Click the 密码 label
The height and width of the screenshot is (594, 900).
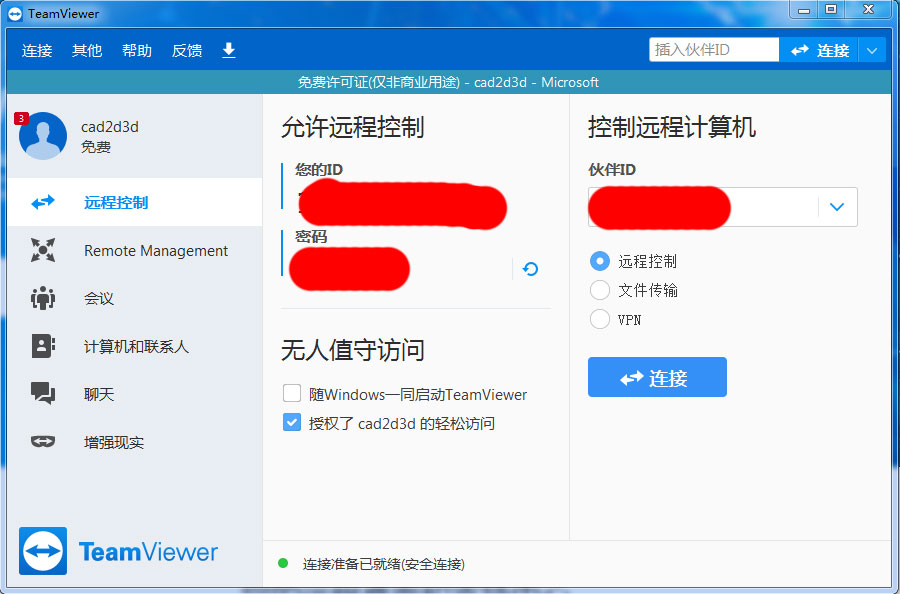pyautogui.click(x=311, y=236)
